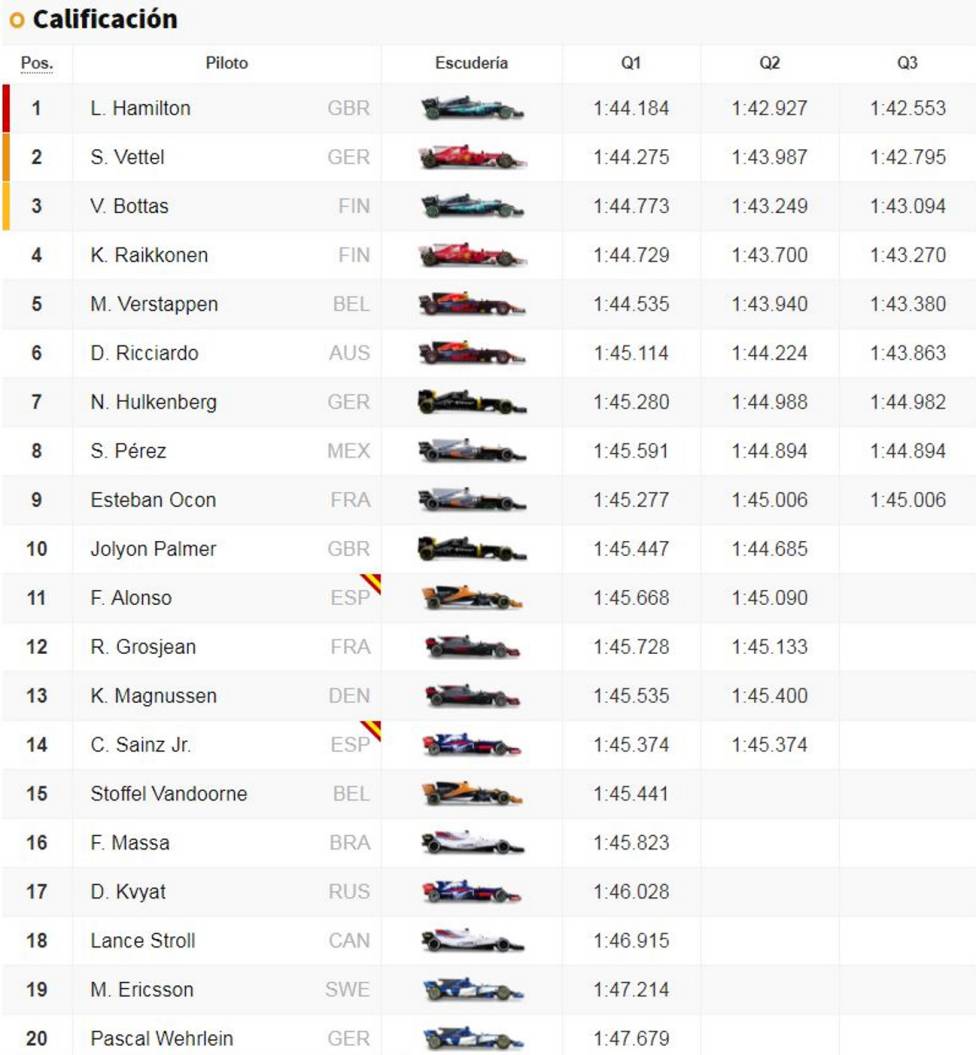Click Massa's white Williams car icon
The height and width of the screenshot is (1055, 976).
472,843
